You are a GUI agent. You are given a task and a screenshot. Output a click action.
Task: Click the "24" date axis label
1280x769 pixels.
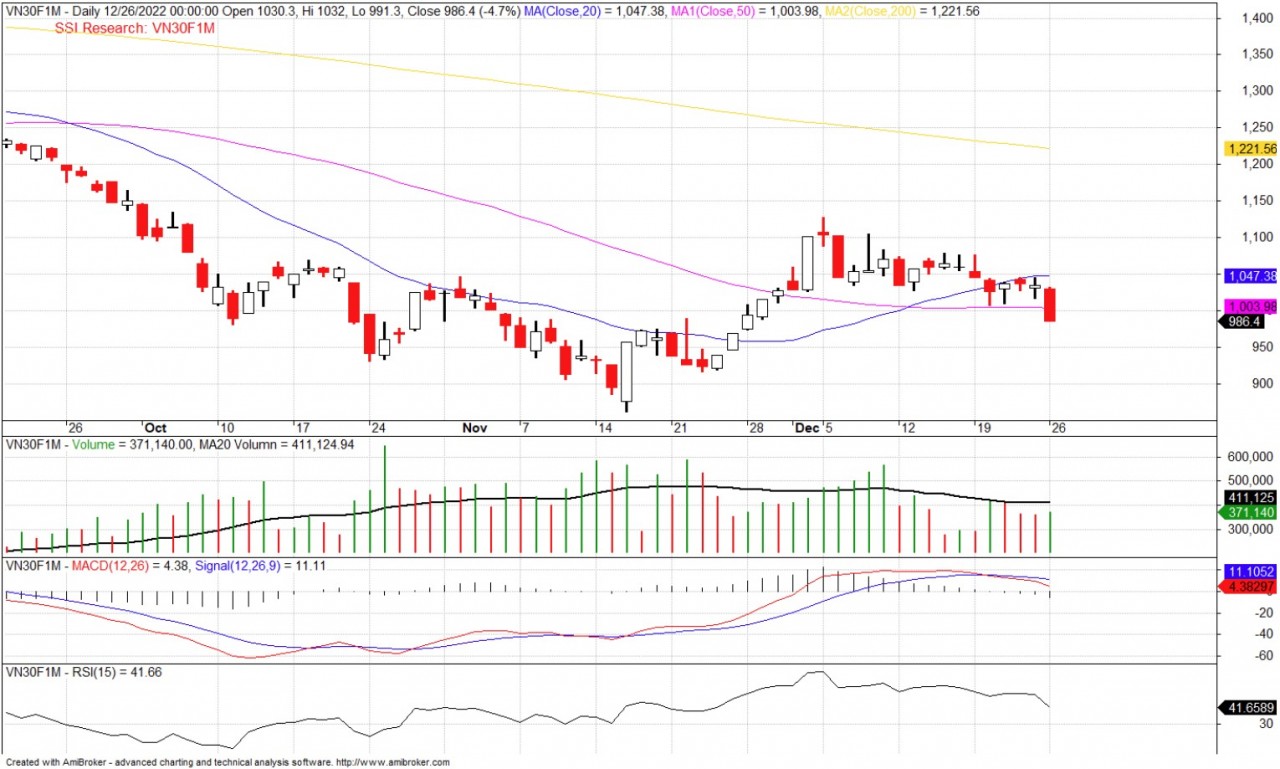click(x=376, y=428)
